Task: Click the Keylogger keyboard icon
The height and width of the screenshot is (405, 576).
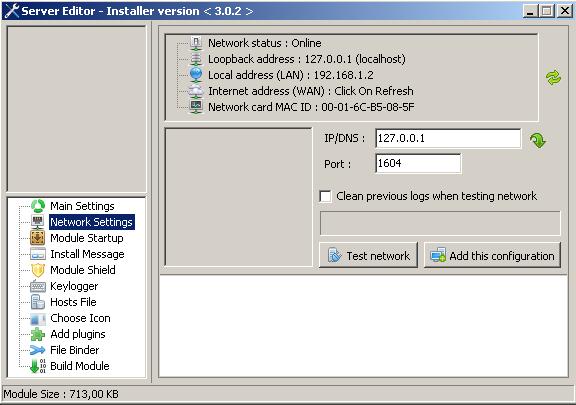Action: point(37,286)
